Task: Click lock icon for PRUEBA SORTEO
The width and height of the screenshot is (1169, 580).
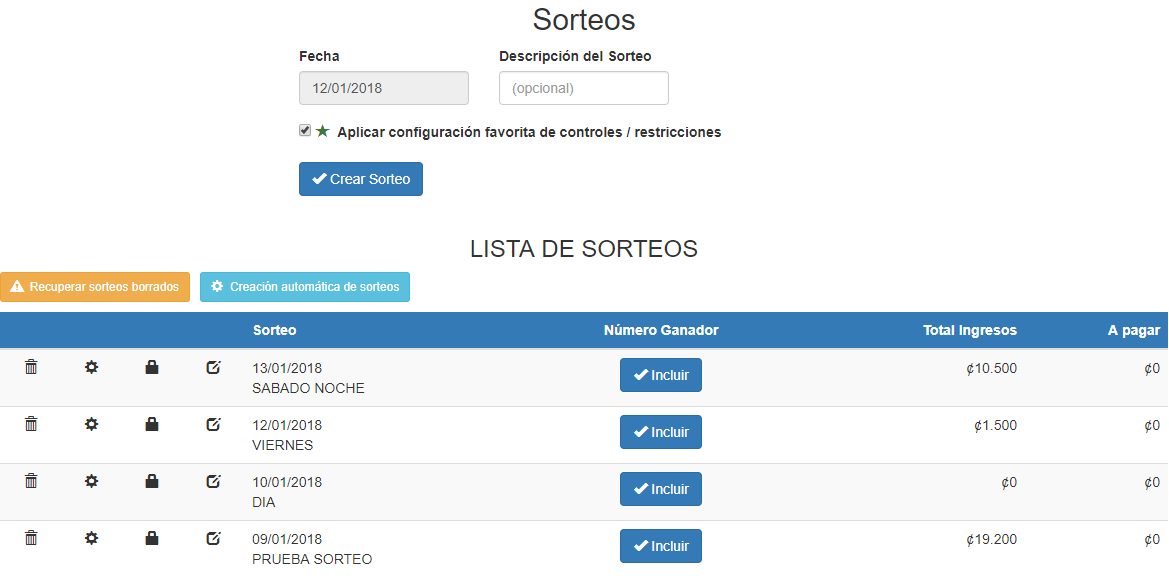Action: point(152,538)
